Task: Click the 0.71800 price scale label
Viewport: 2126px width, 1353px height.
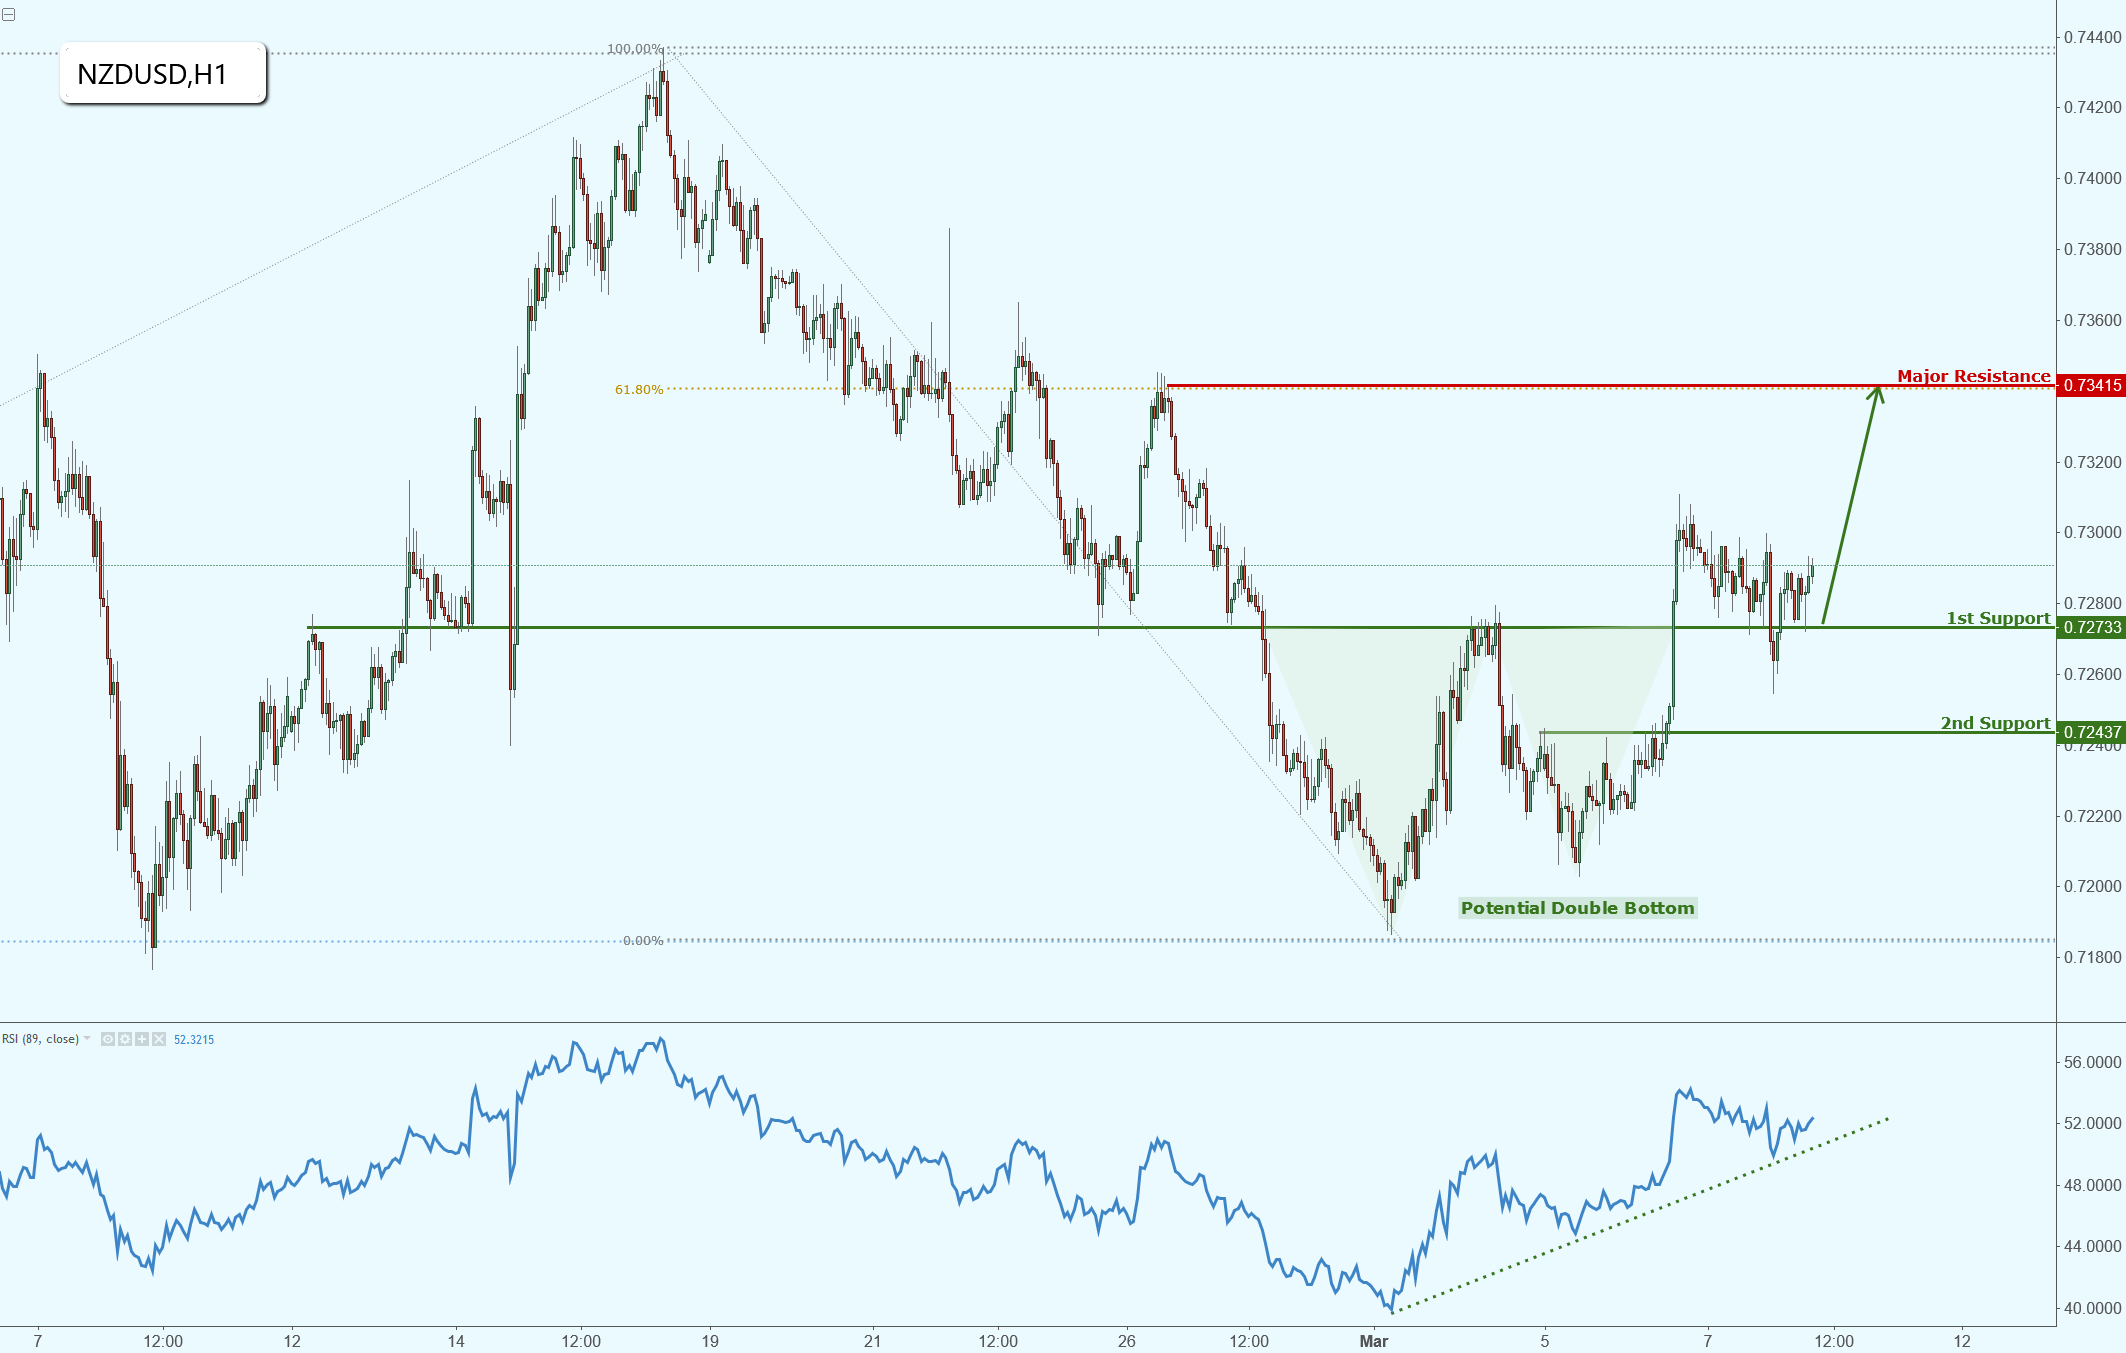Action: [2092, 957]
